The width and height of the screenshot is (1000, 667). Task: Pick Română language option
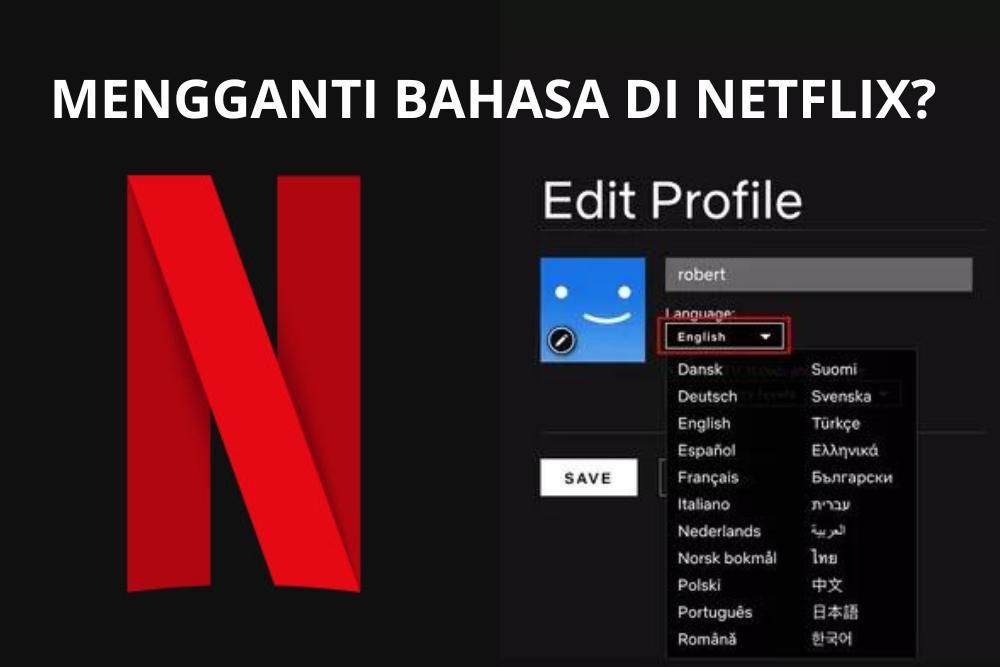click(x=707, y=639)
